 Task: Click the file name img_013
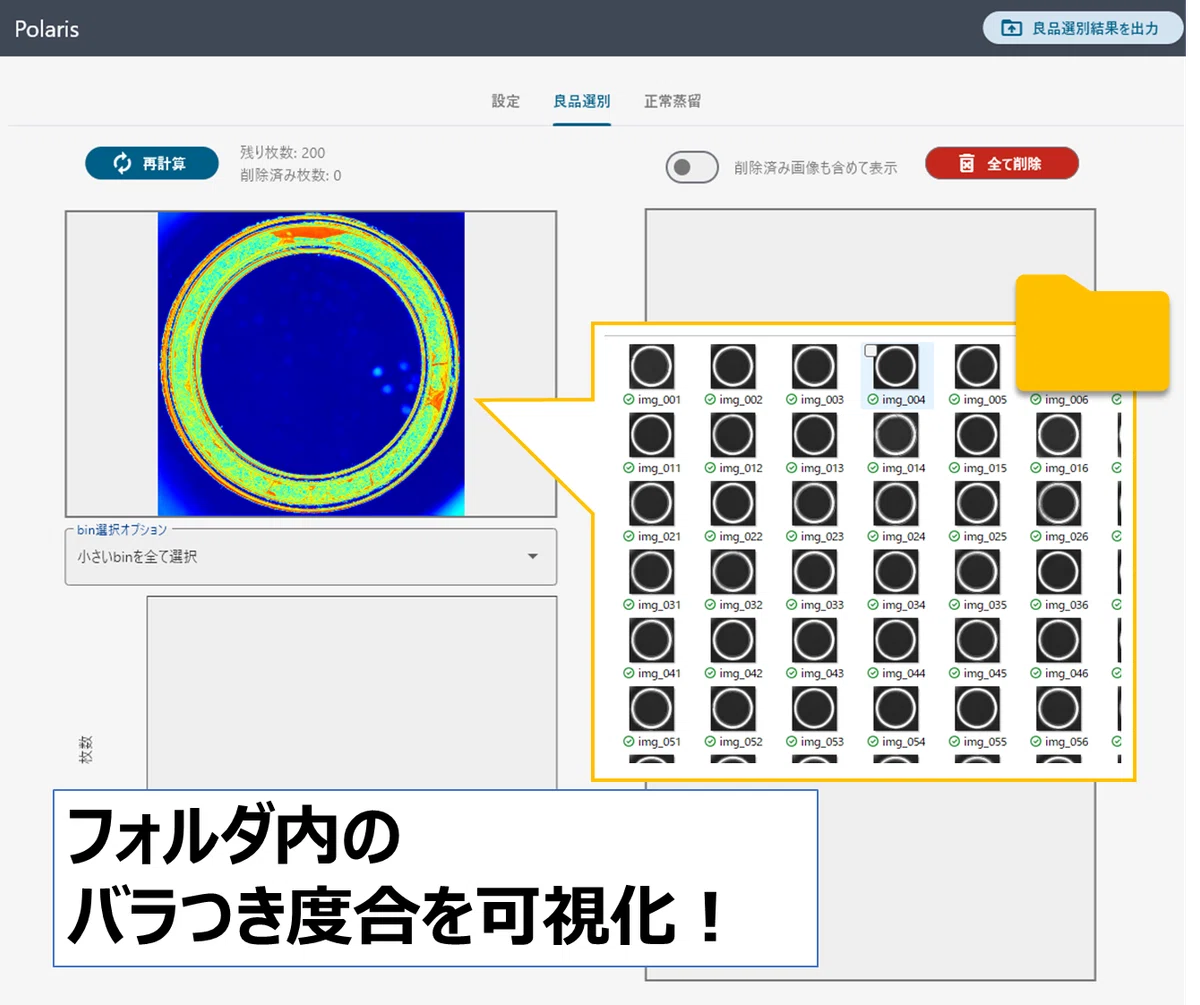[823, 468]
